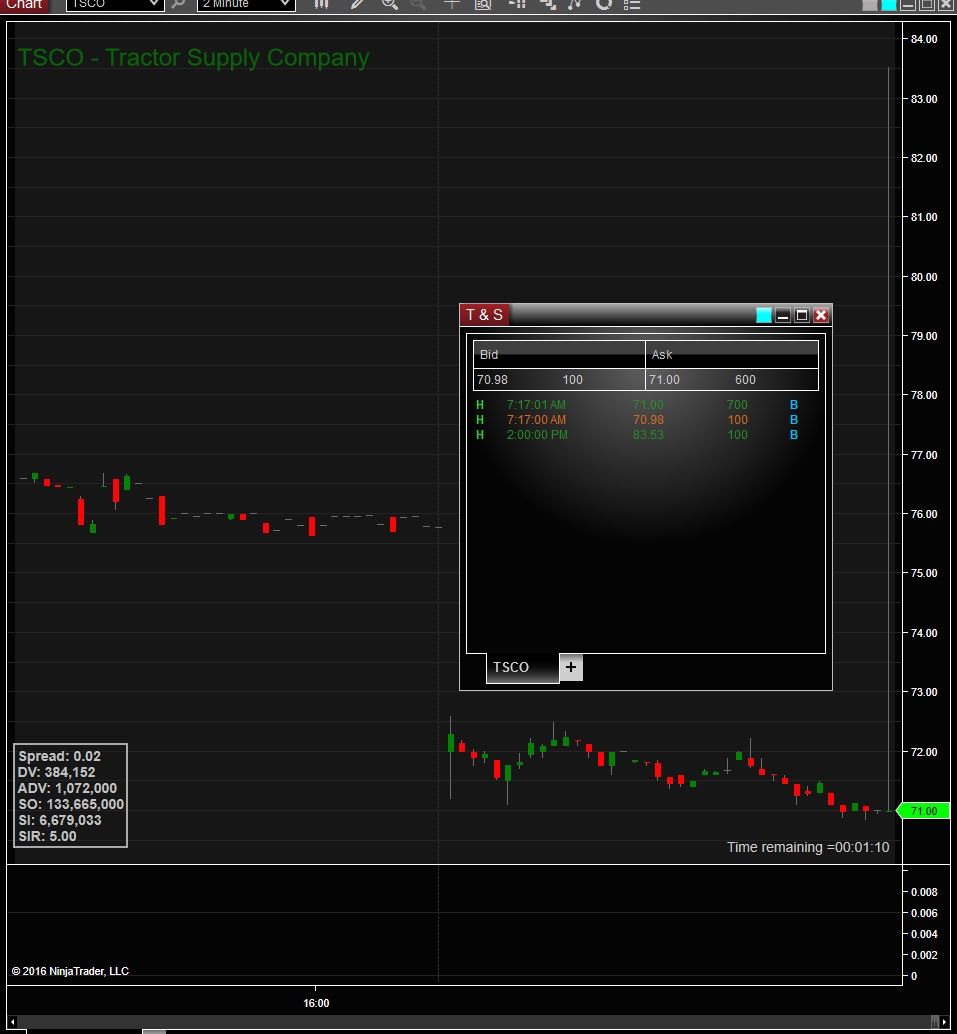The image size is (957, 1034).
Task: Minimize the main chart window
Action: click(908, 5)
